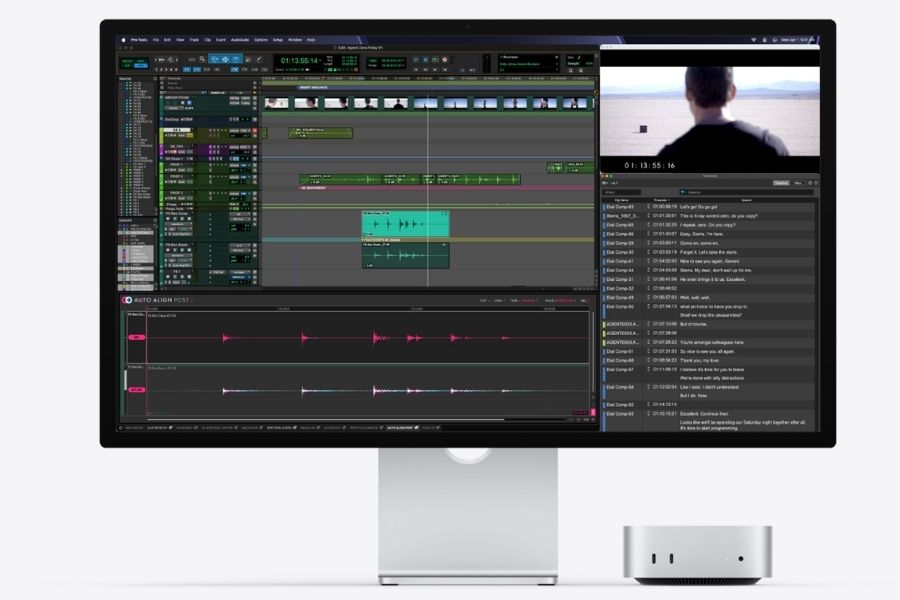Switch the Transcript window to Timeline view
This screenshot has height=600, width=900.
point(781,183)
